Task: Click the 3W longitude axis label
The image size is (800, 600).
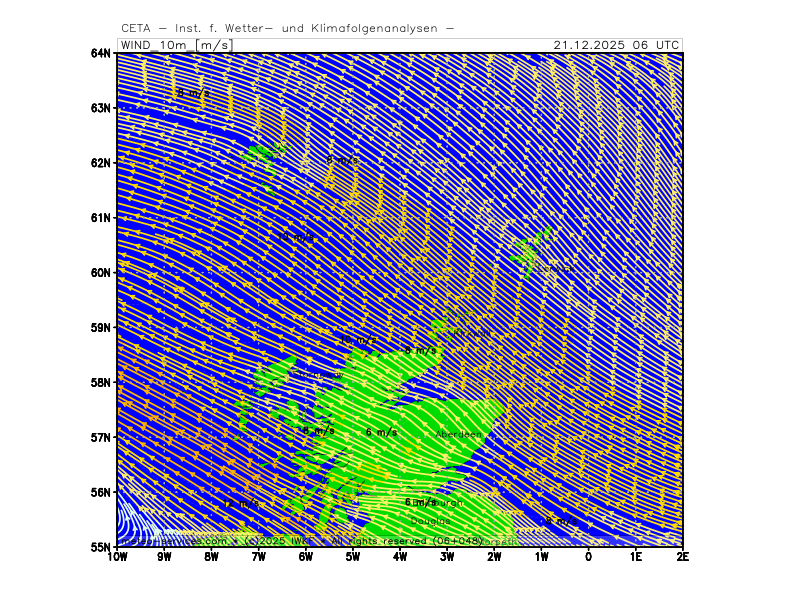Action: pos(447,556)
